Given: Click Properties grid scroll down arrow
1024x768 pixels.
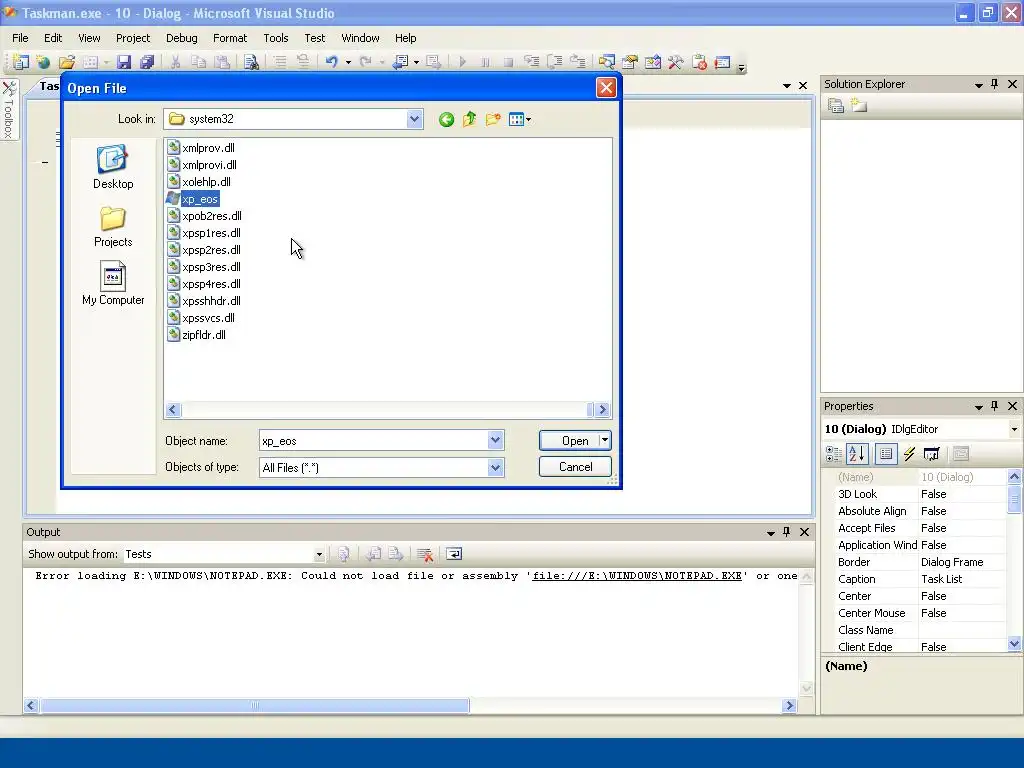Looking at the screenshot, I should pos(1014,643).
